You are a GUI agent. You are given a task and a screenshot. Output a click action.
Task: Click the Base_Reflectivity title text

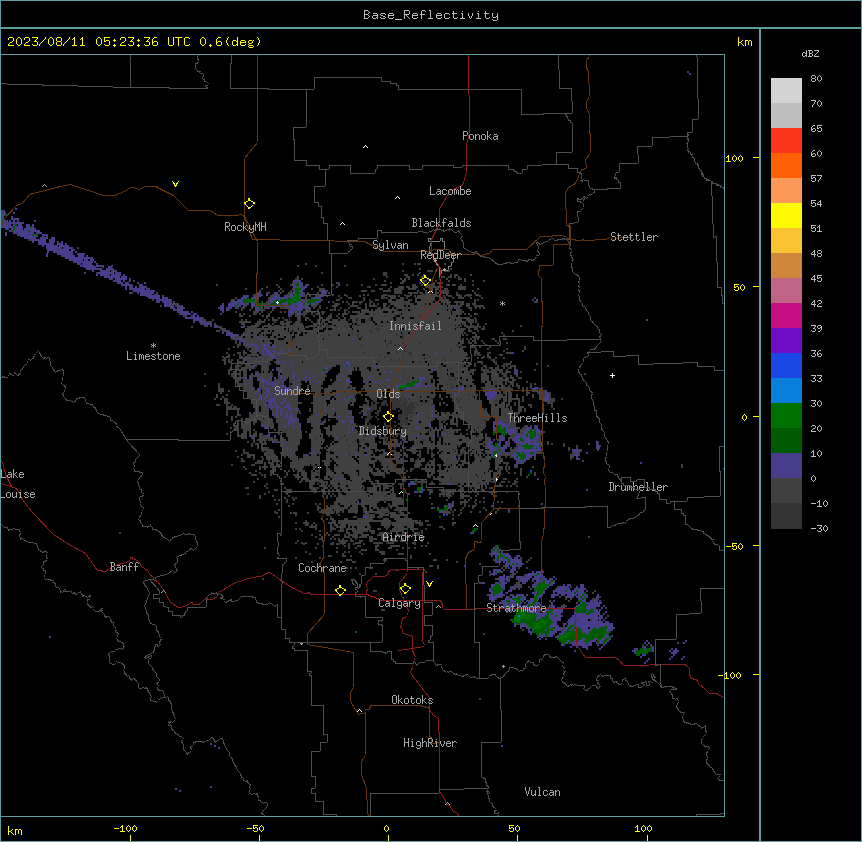[431, 15]
